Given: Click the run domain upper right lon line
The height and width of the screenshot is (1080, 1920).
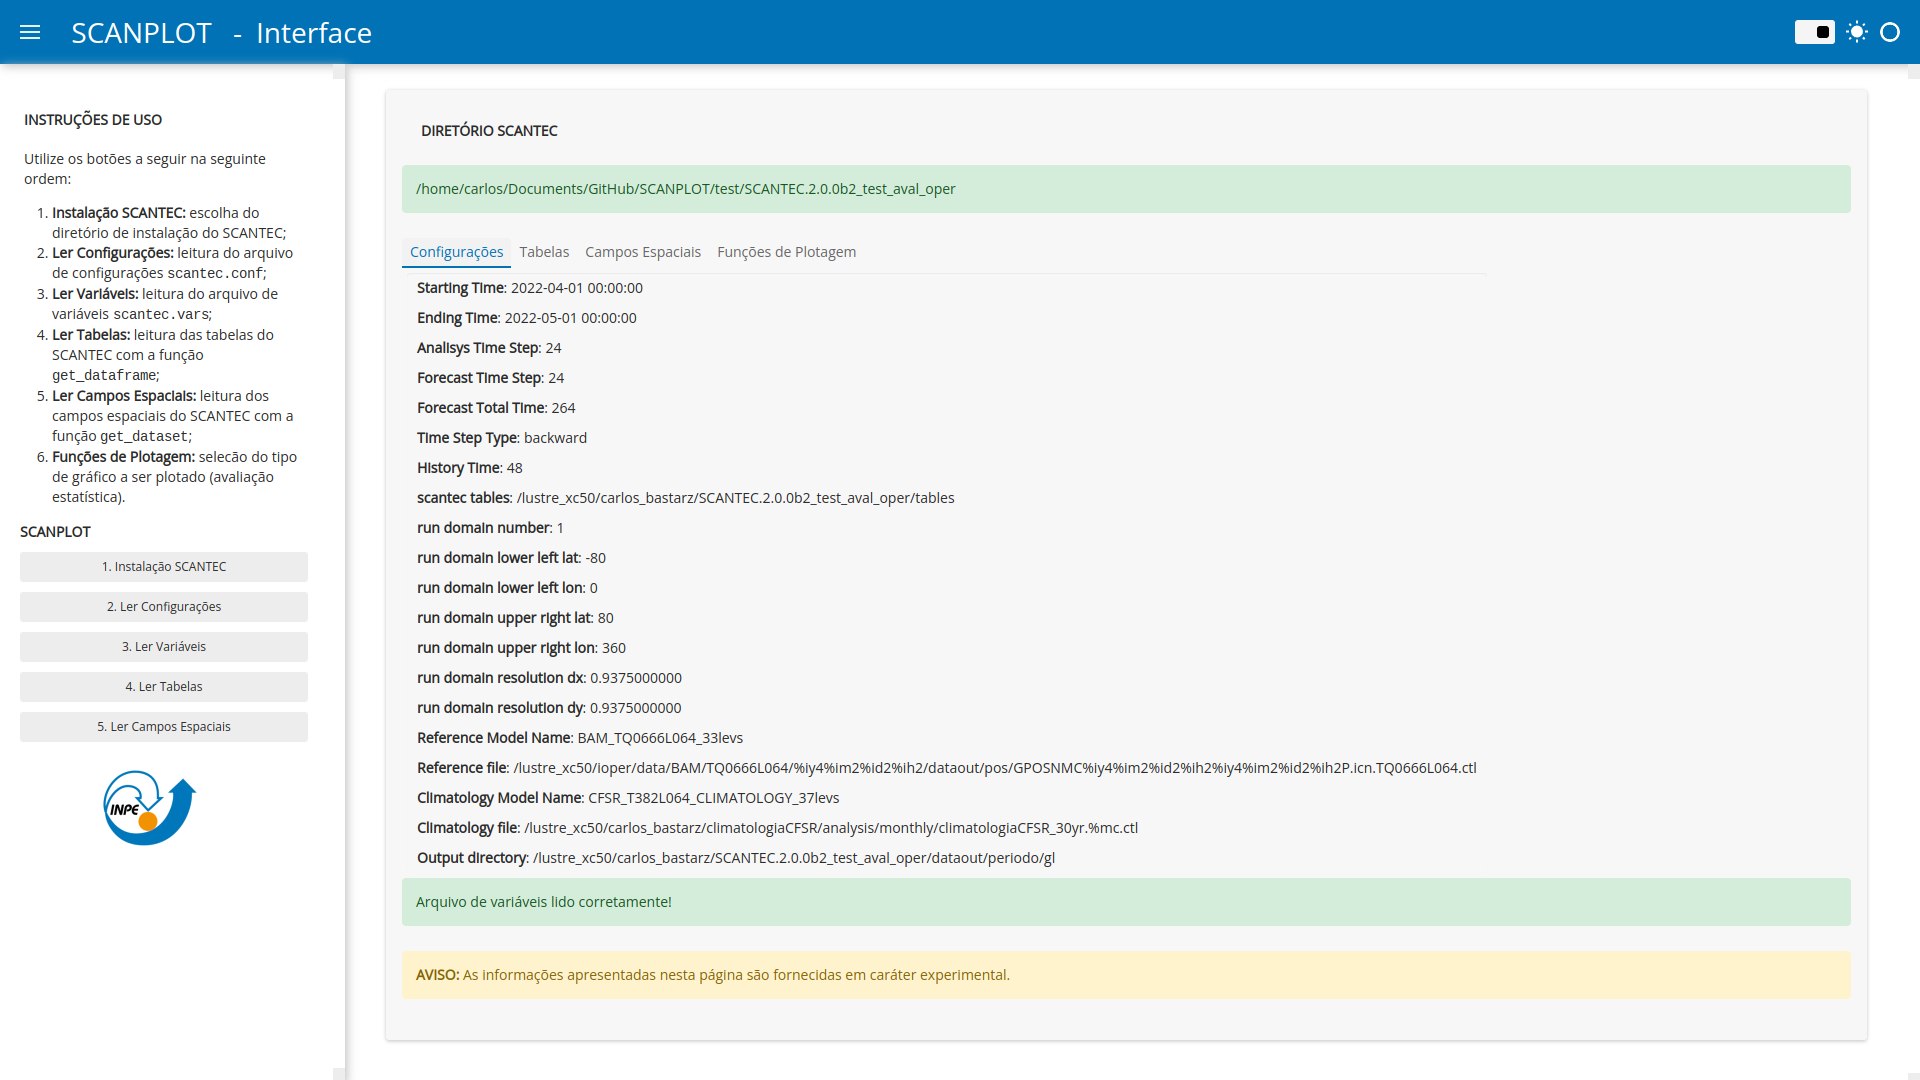Looking at the screenshot, I should click(x=521, y=648).
